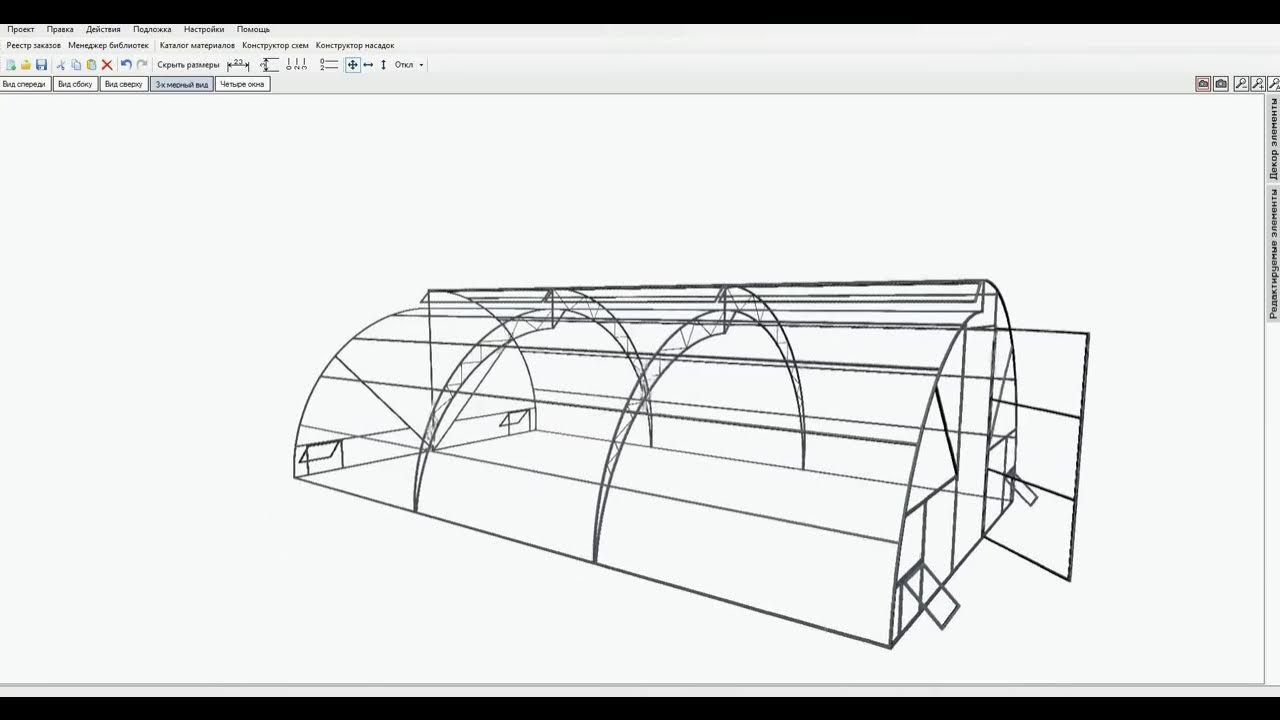Open a project with the folder icon
Image resolution: width=1280 pixels, height=720 pixels.
(x=26, y=64)
